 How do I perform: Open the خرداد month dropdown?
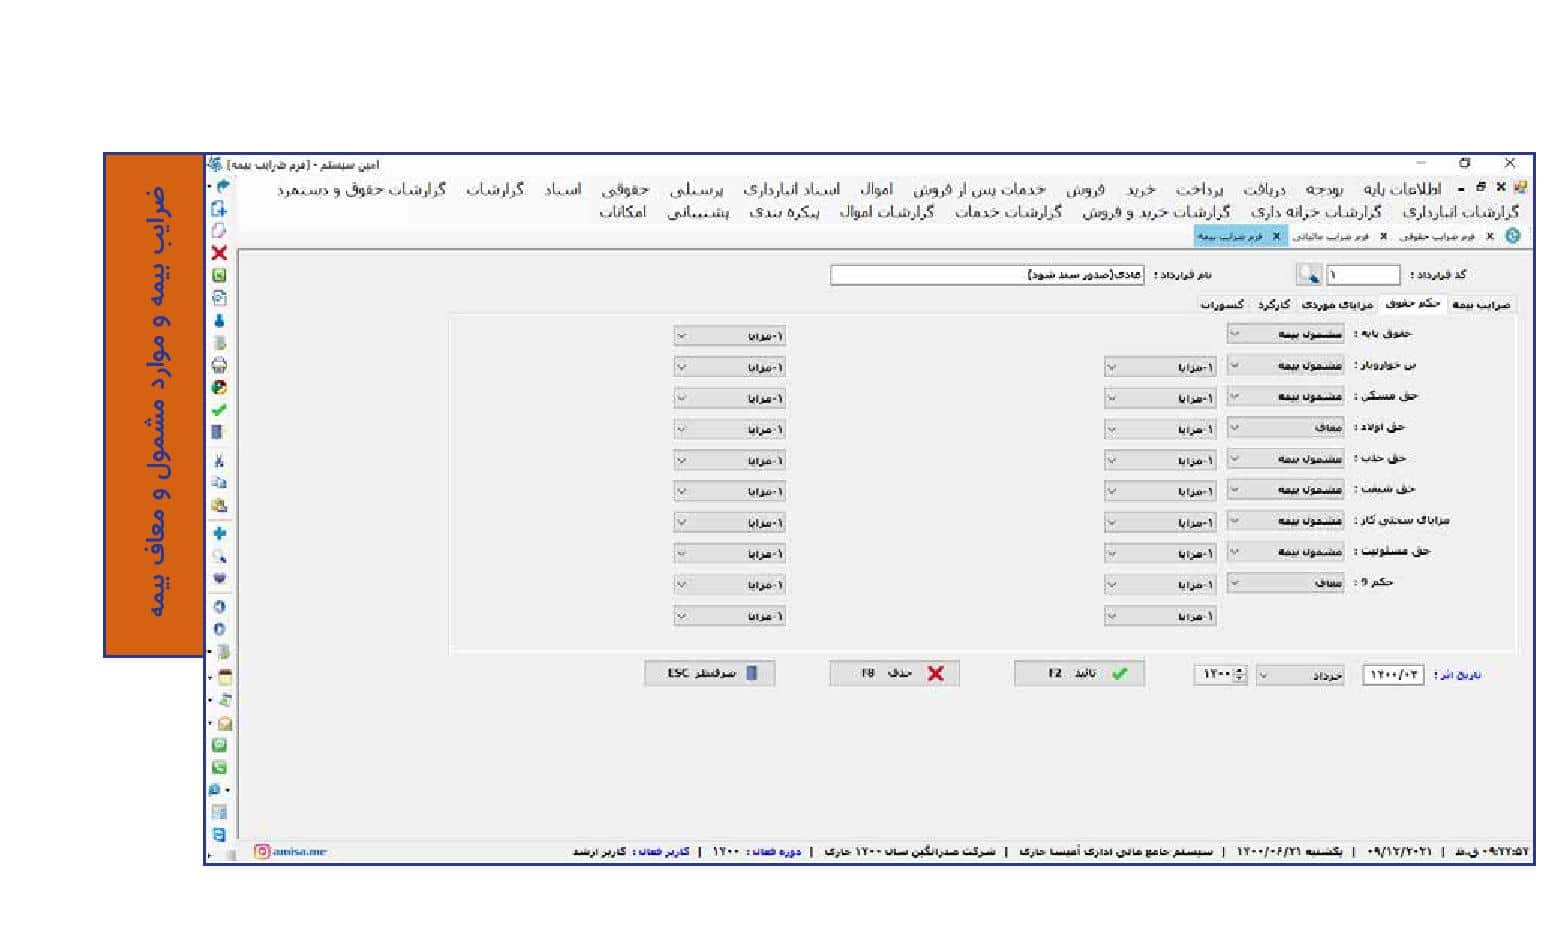coord(1300,676)
